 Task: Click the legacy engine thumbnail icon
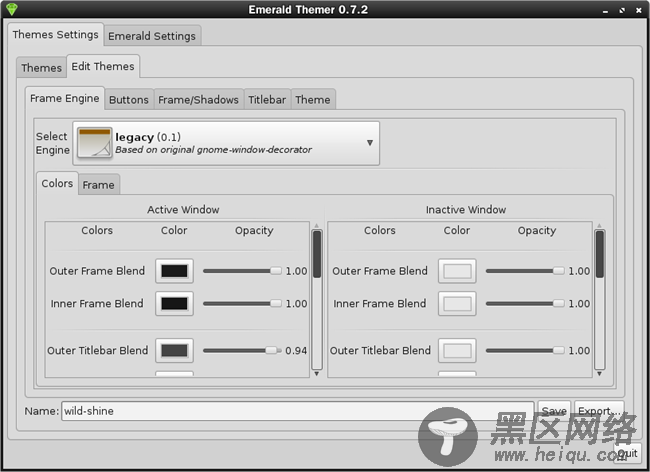coord(95,143)
